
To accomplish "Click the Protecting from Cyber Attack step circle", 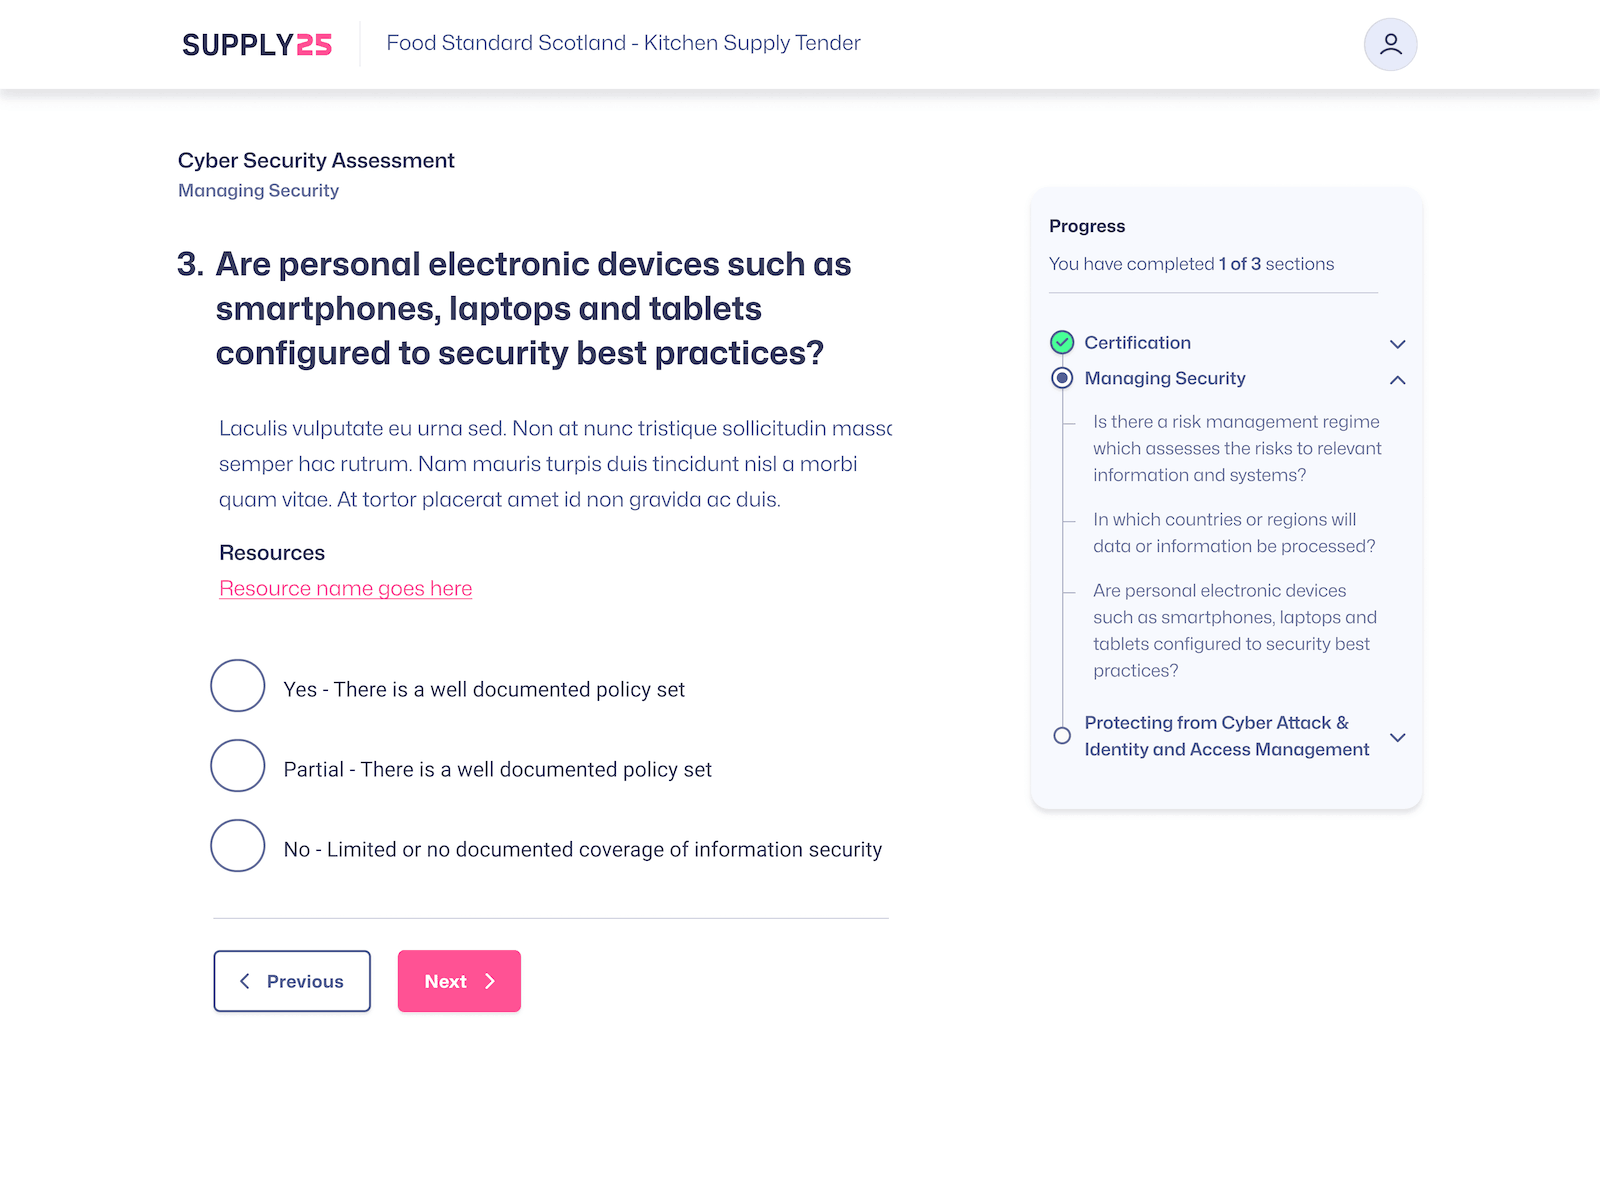I will click(x=1062, y=736).
